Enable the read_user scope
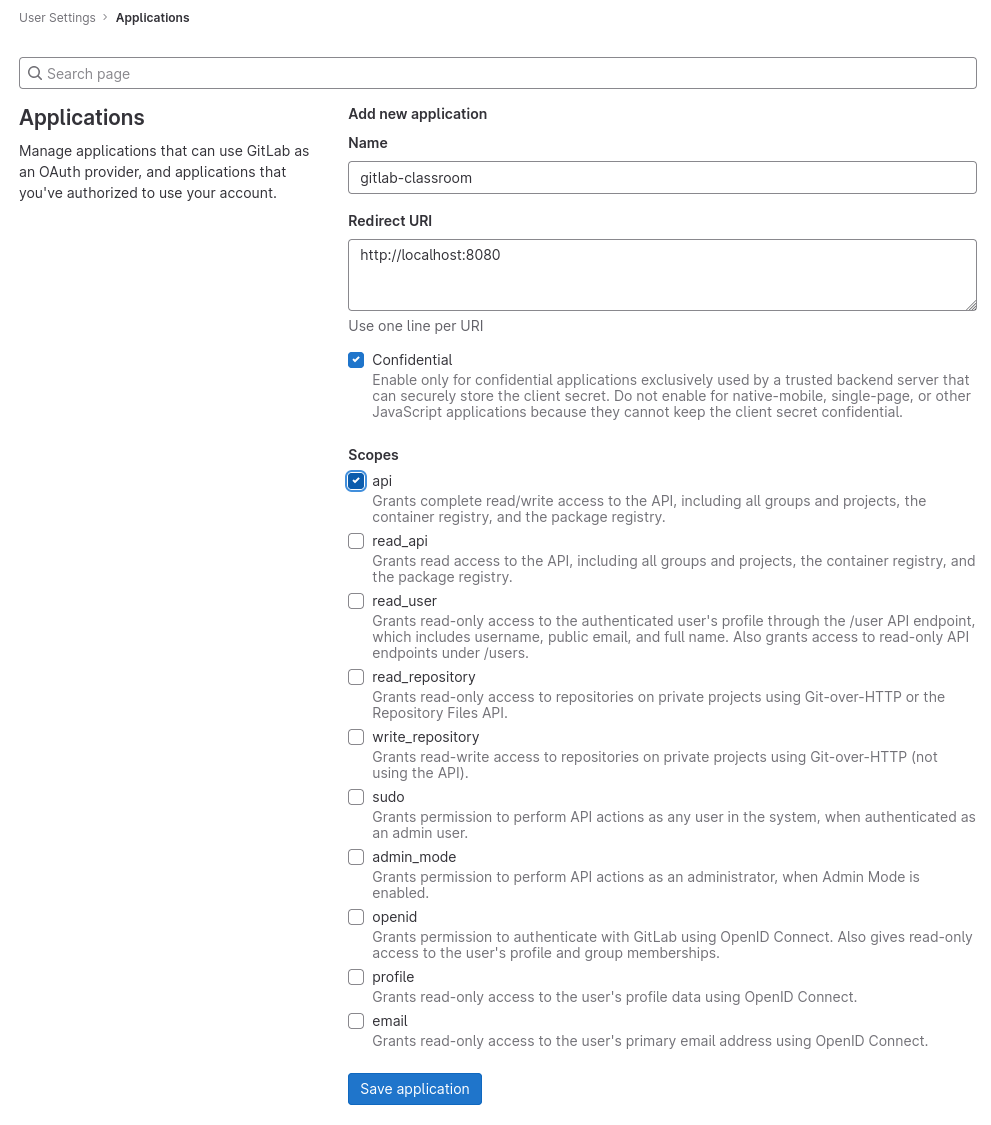 coord(356,601)
